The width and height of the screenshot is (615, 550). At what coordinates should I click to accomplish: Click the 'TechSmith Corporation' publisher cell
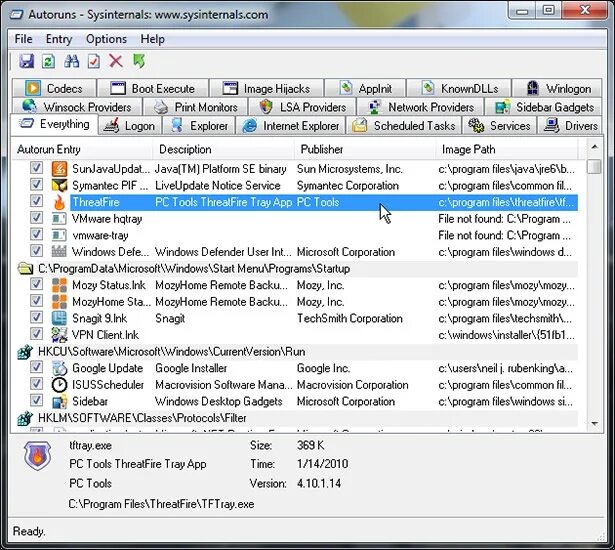pyautogui.click(x=350, y=319)
